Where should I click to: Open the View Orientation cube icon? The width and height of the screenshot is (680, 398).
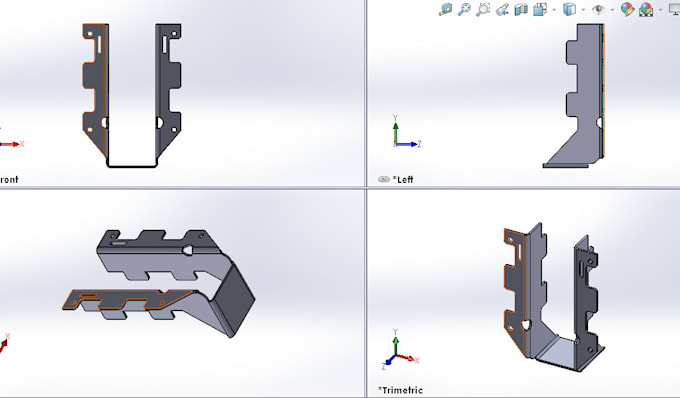(x=540, y=9)
